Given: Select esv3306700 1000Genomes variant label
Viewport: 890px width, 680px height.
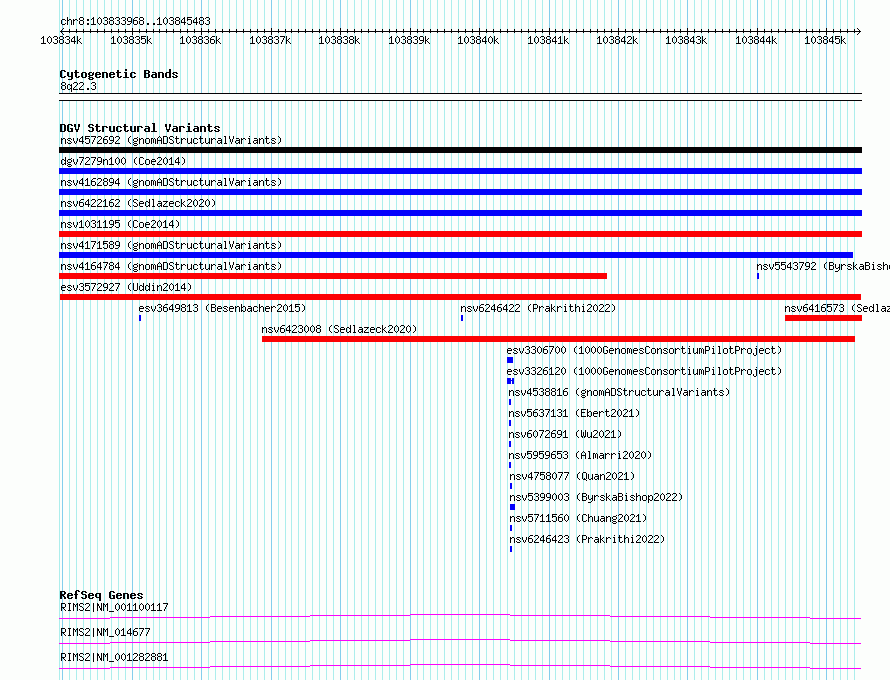Looking at the screenshot, I should tap(644, 350).
